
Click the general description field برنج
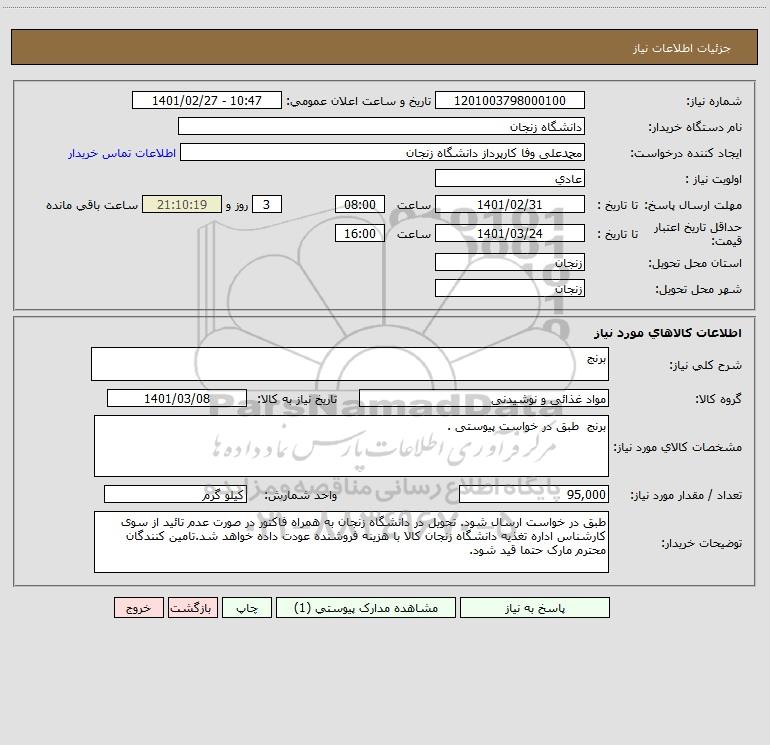350,364
